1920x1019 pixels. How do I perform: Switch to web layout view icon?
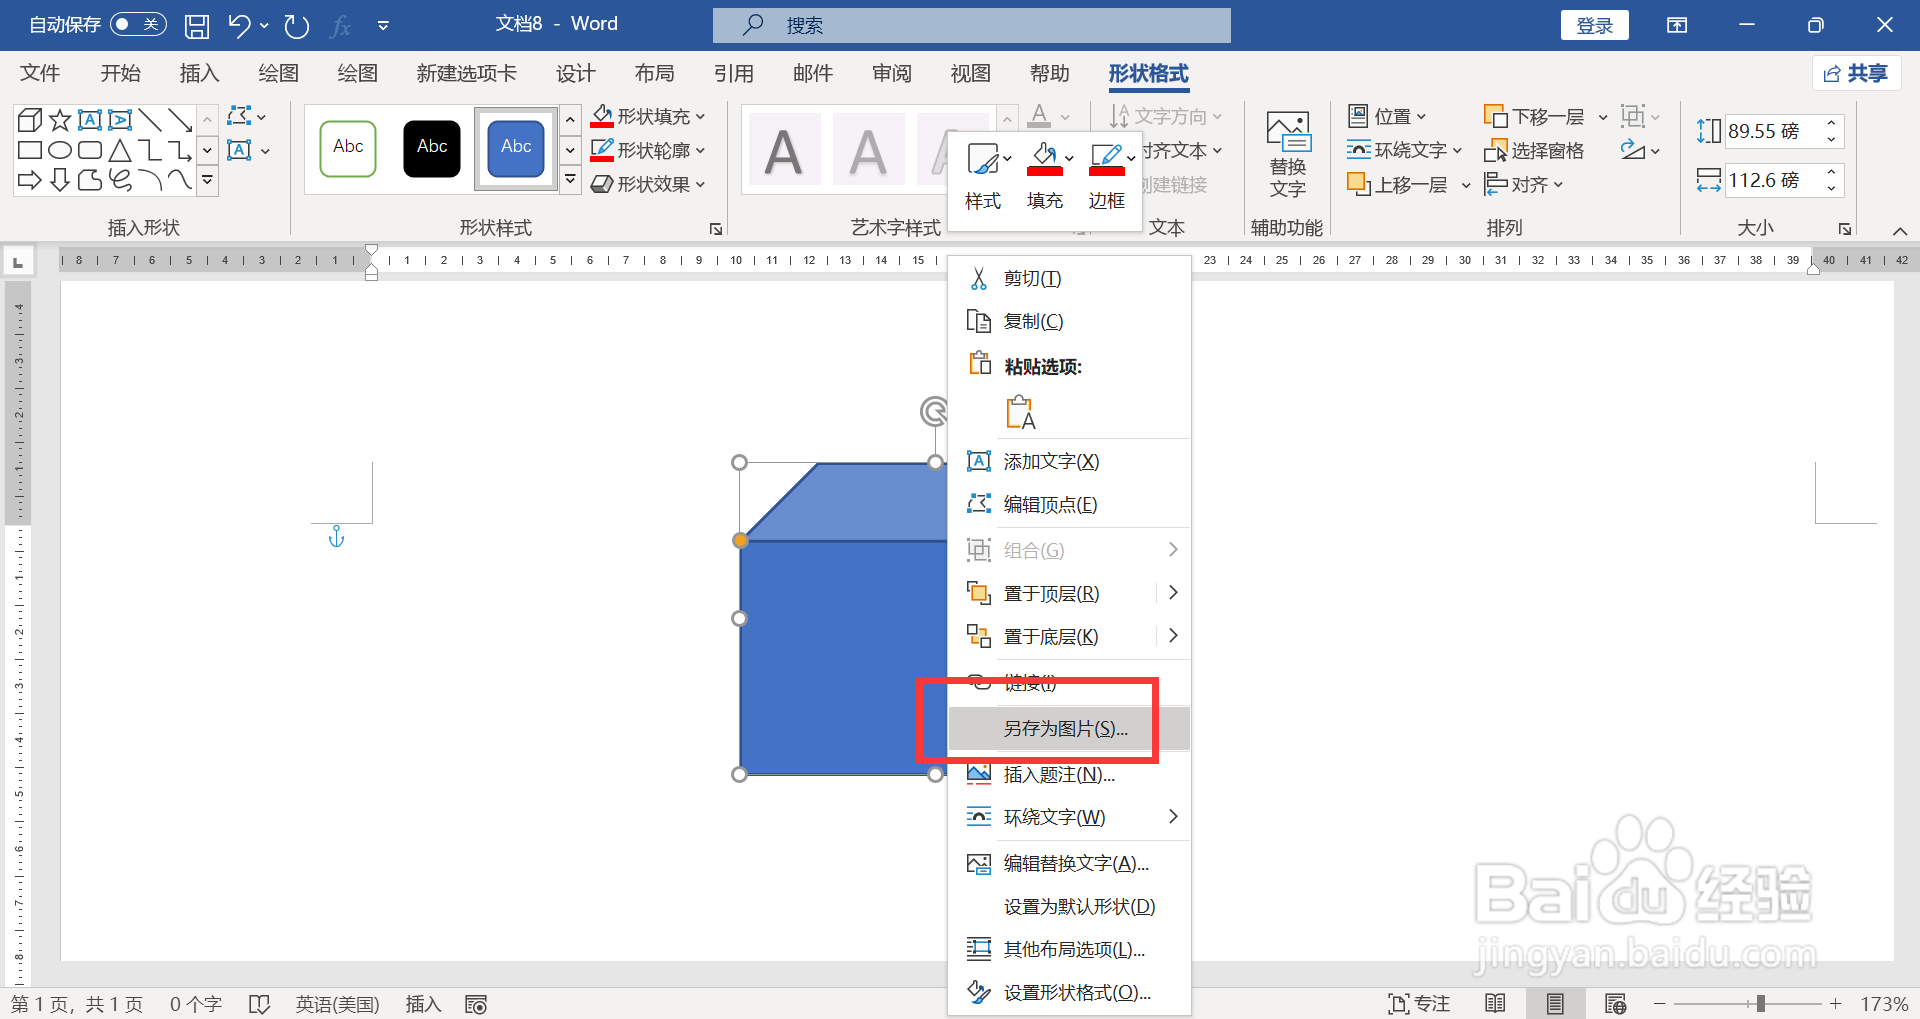[x=1615, y=1004]
